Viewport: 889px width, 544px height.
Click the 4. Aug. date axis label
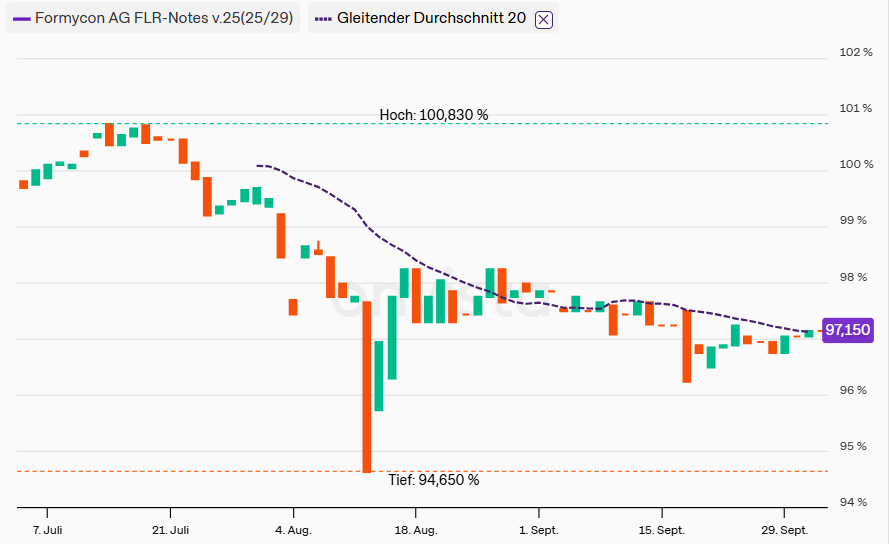292,529
